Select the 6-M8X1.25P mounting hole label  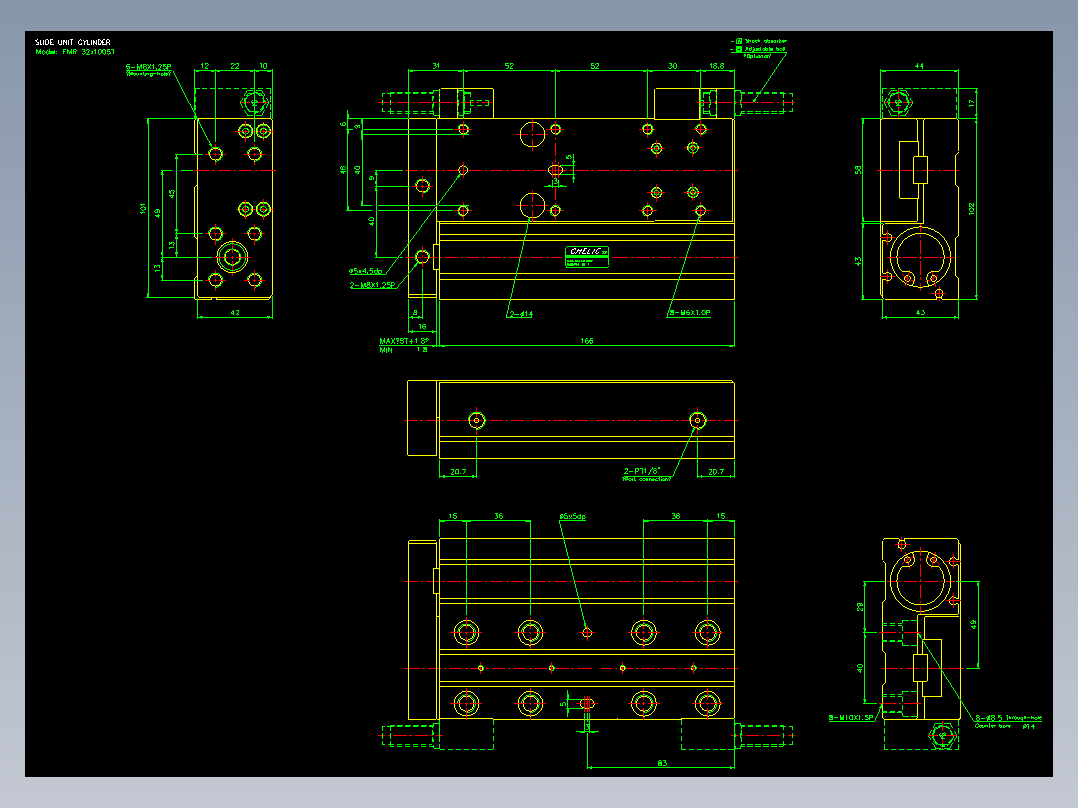[x=148, y=67]
